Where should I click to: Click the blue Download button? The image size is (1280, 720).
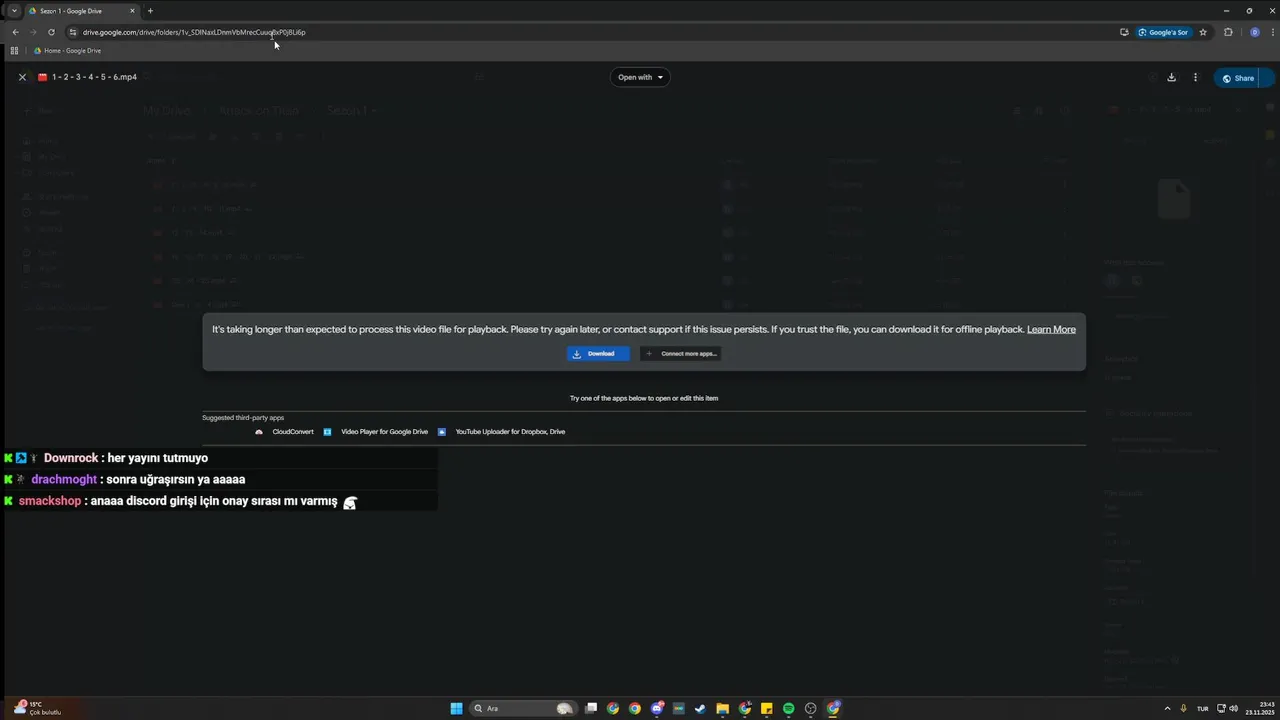click(x=598, y=353)
